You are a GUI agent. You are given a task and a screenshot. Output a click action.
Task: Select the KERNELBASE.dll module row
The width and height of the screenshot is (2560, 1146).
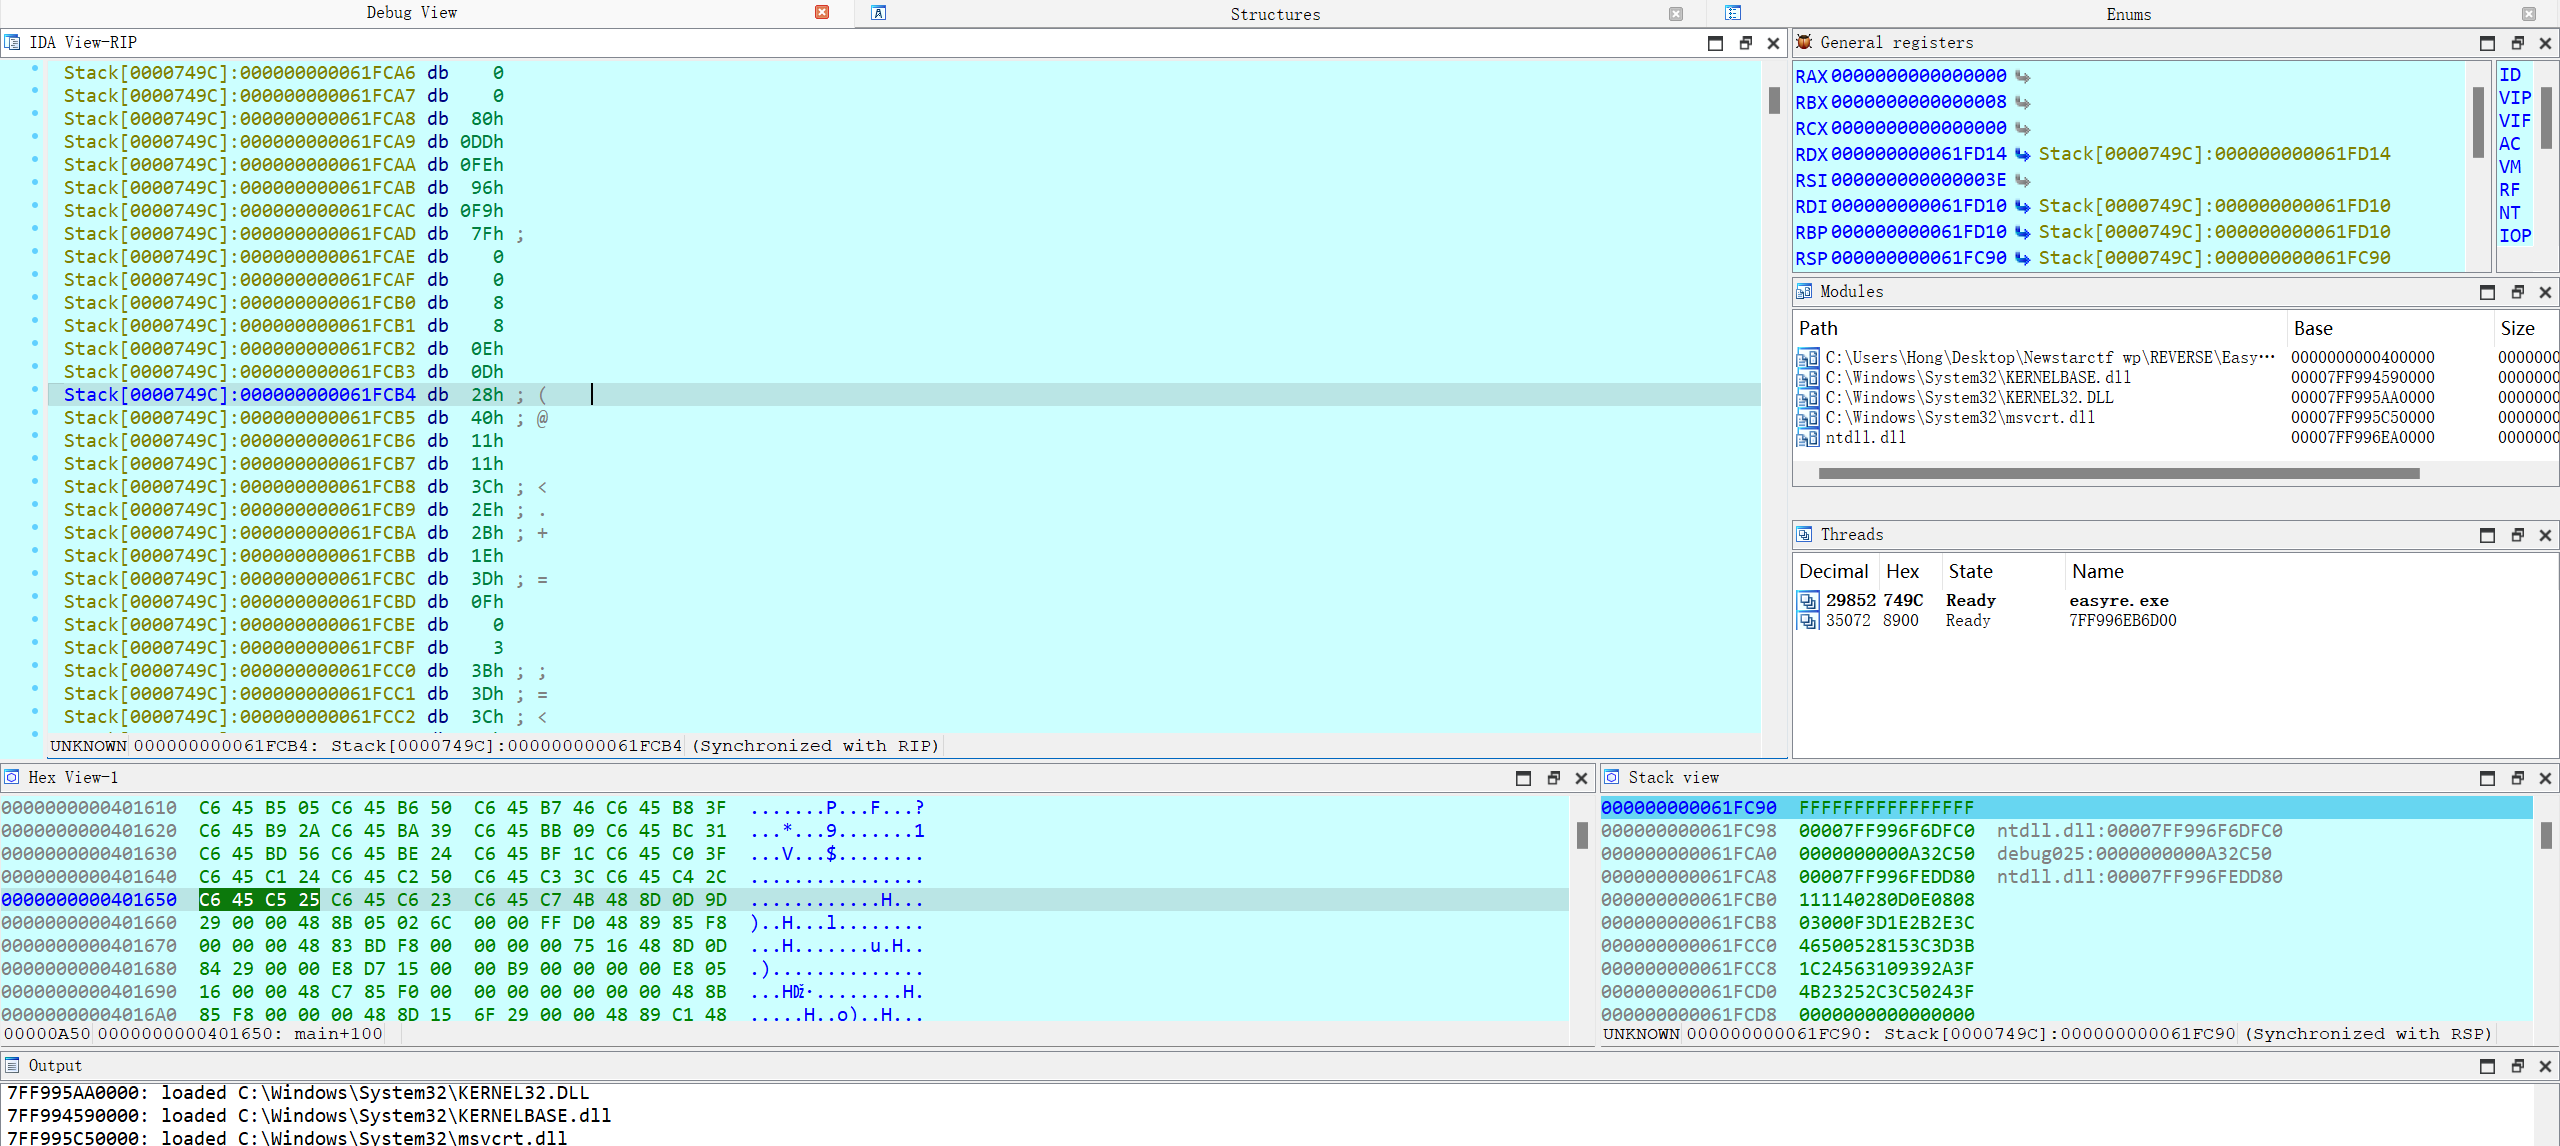click(2176, 378)
